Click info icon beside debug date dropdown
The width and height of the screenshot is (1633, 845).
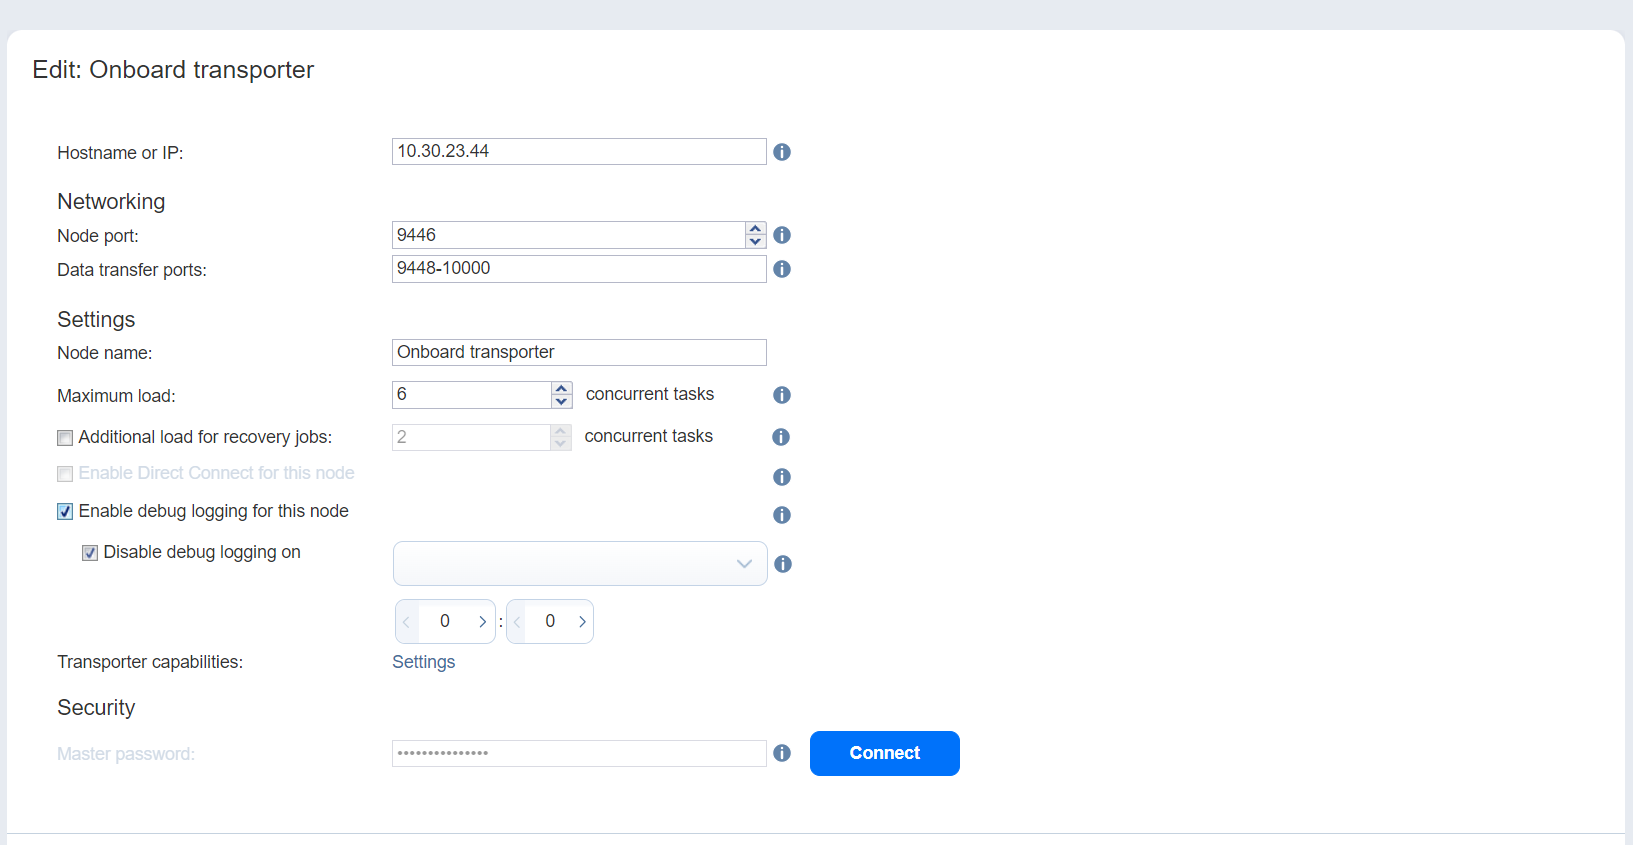[x=783, y=564]
